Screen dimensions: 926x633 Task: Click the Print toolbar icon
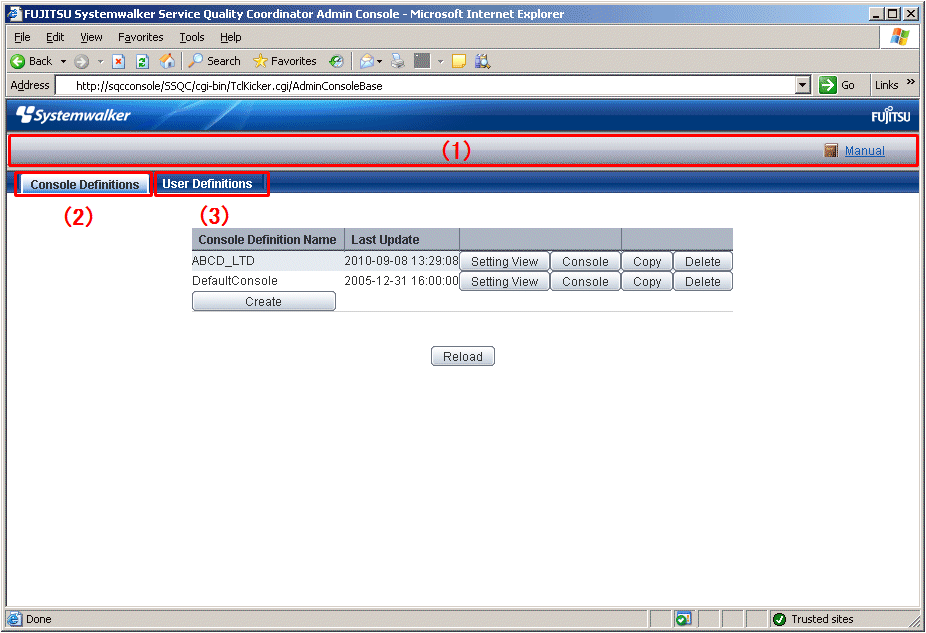coord(398,61)
